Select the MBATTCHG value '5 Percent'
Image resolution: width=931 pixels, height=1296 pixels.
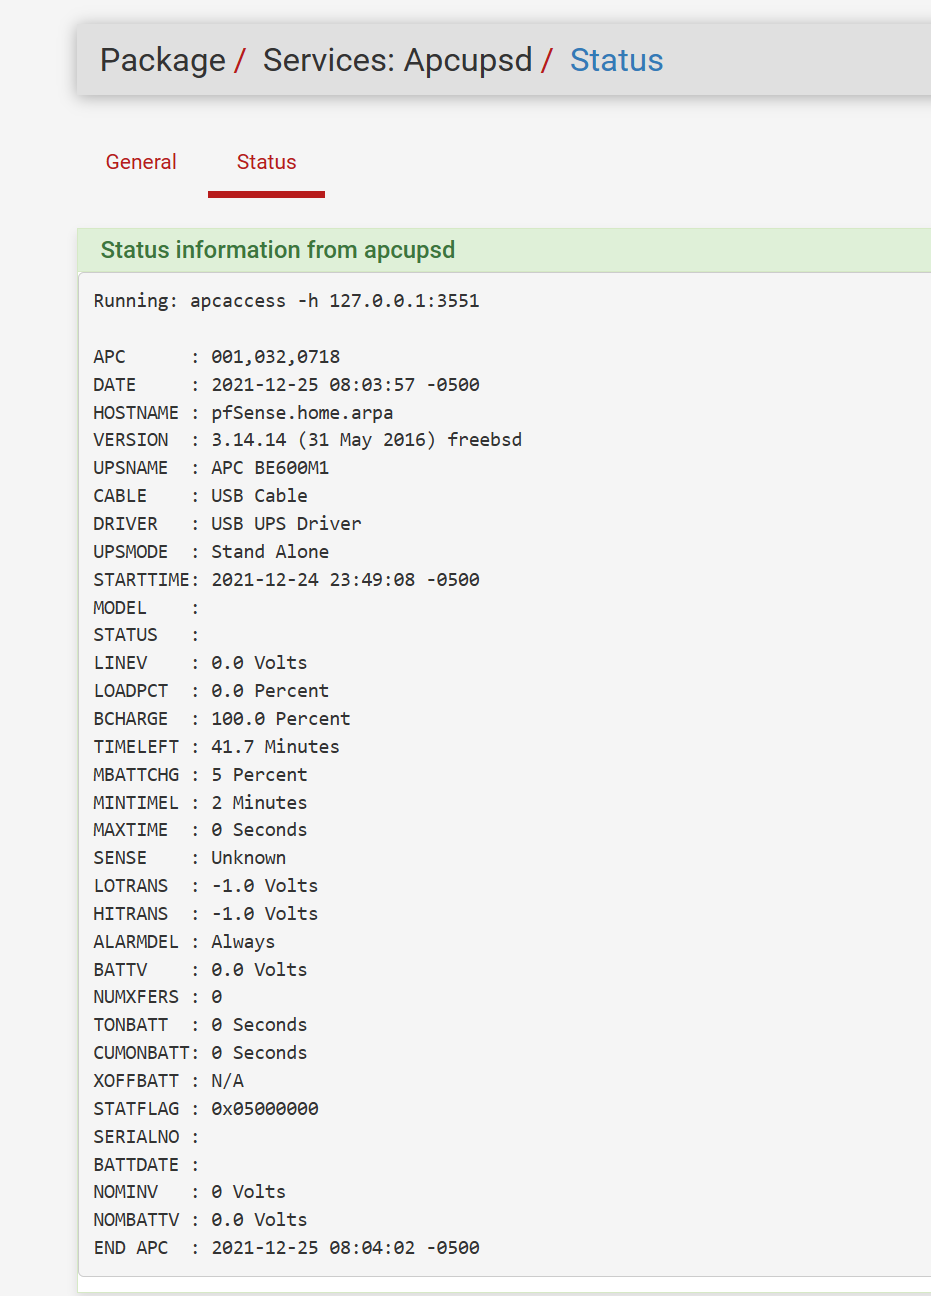[260, 775]
